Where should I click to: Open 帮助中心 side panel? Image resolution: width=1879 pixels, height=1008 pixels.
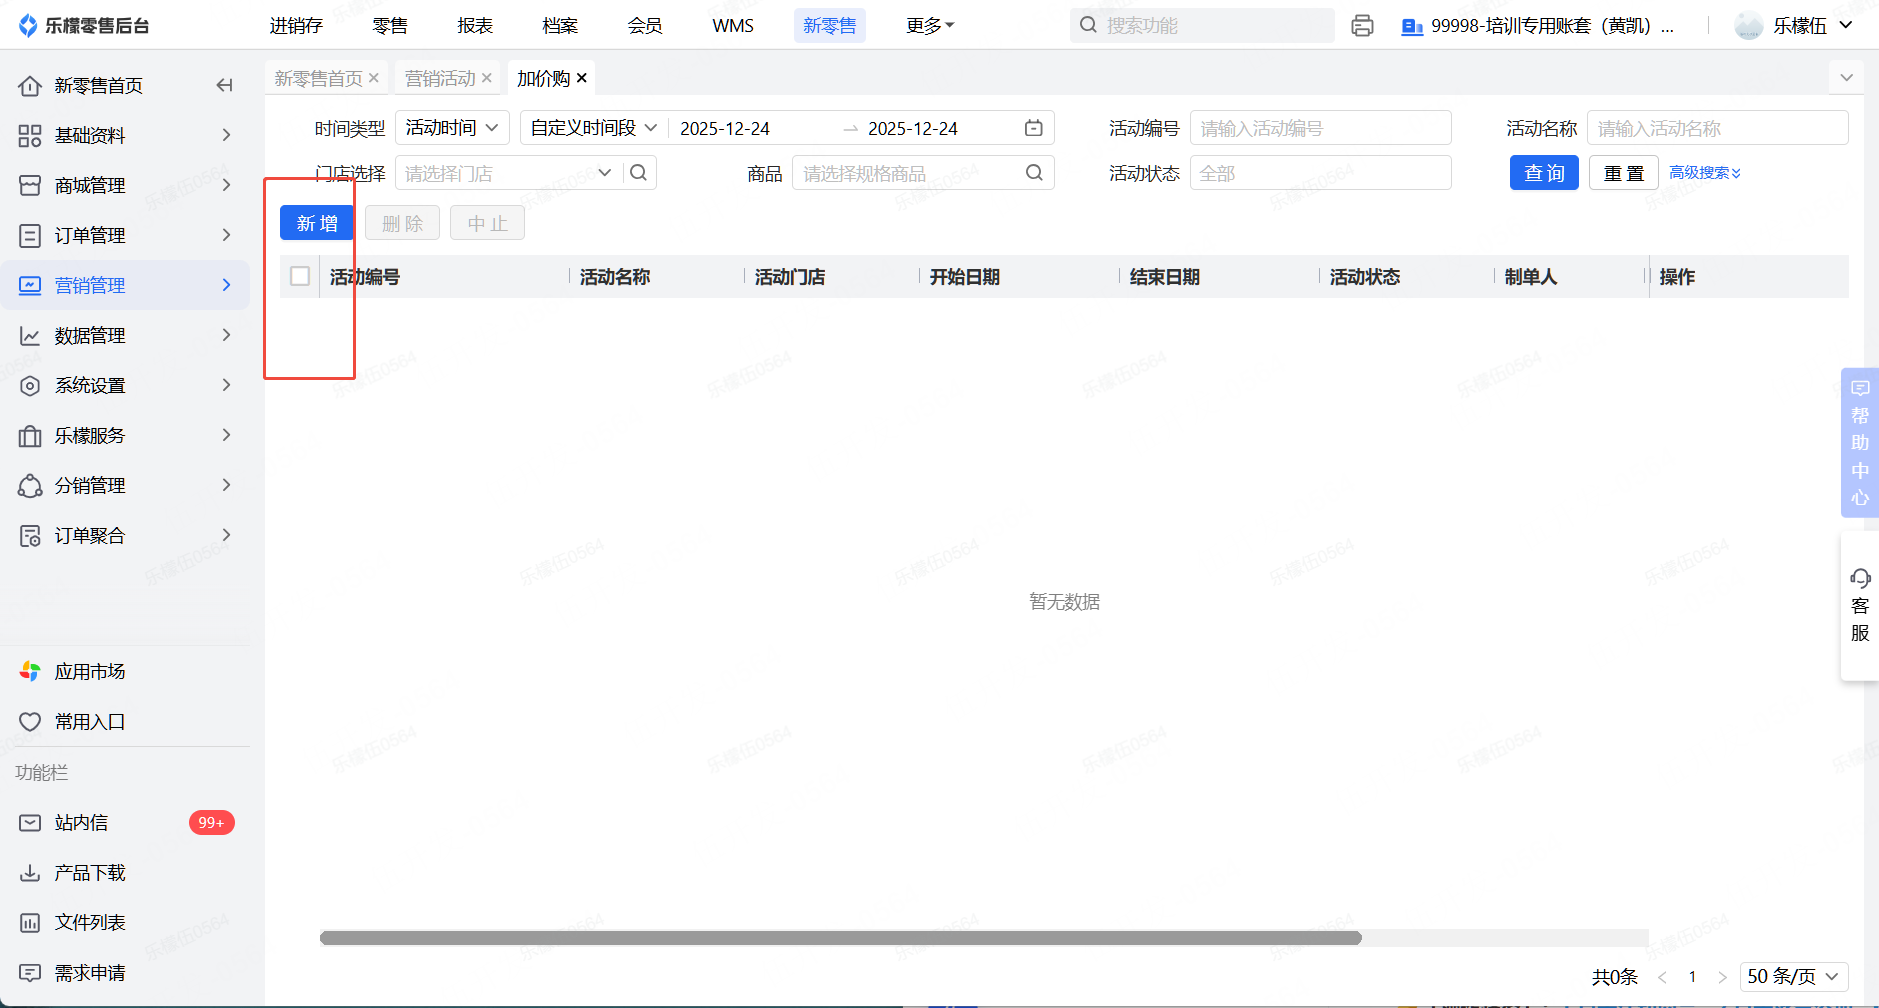pos(1860,442)
